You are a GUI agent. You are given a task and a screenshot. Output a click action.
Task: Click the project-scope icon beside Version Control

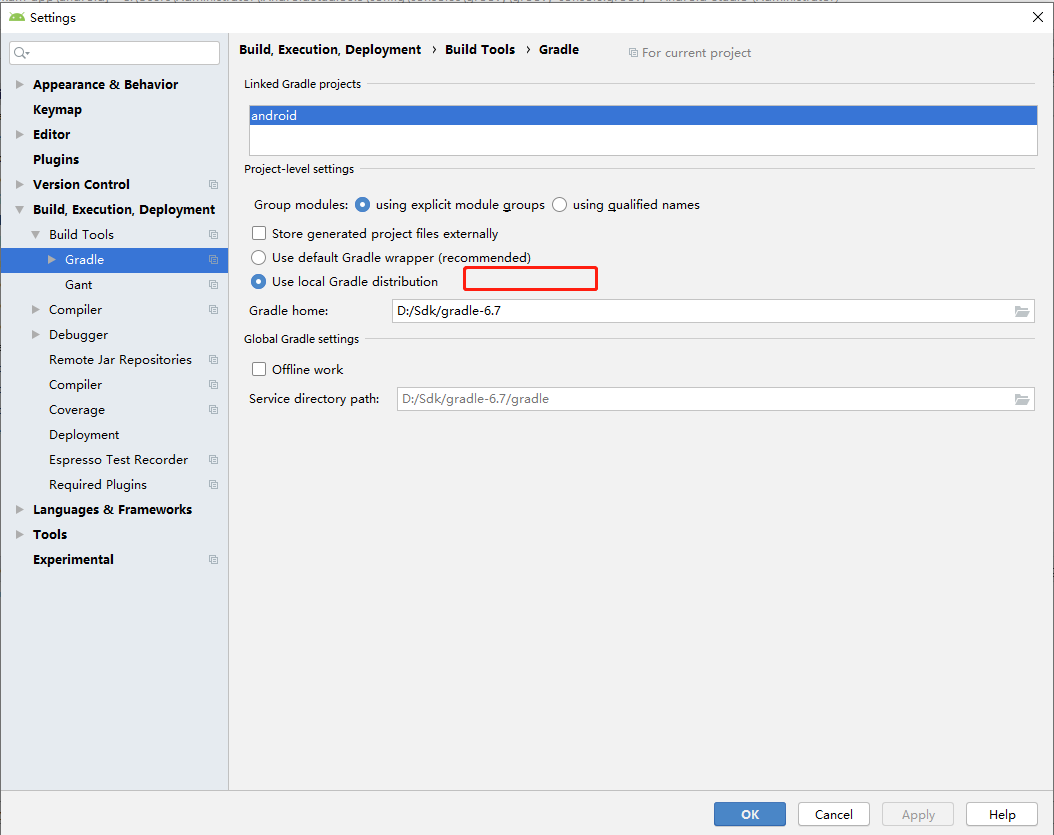(x=213, y=184)
